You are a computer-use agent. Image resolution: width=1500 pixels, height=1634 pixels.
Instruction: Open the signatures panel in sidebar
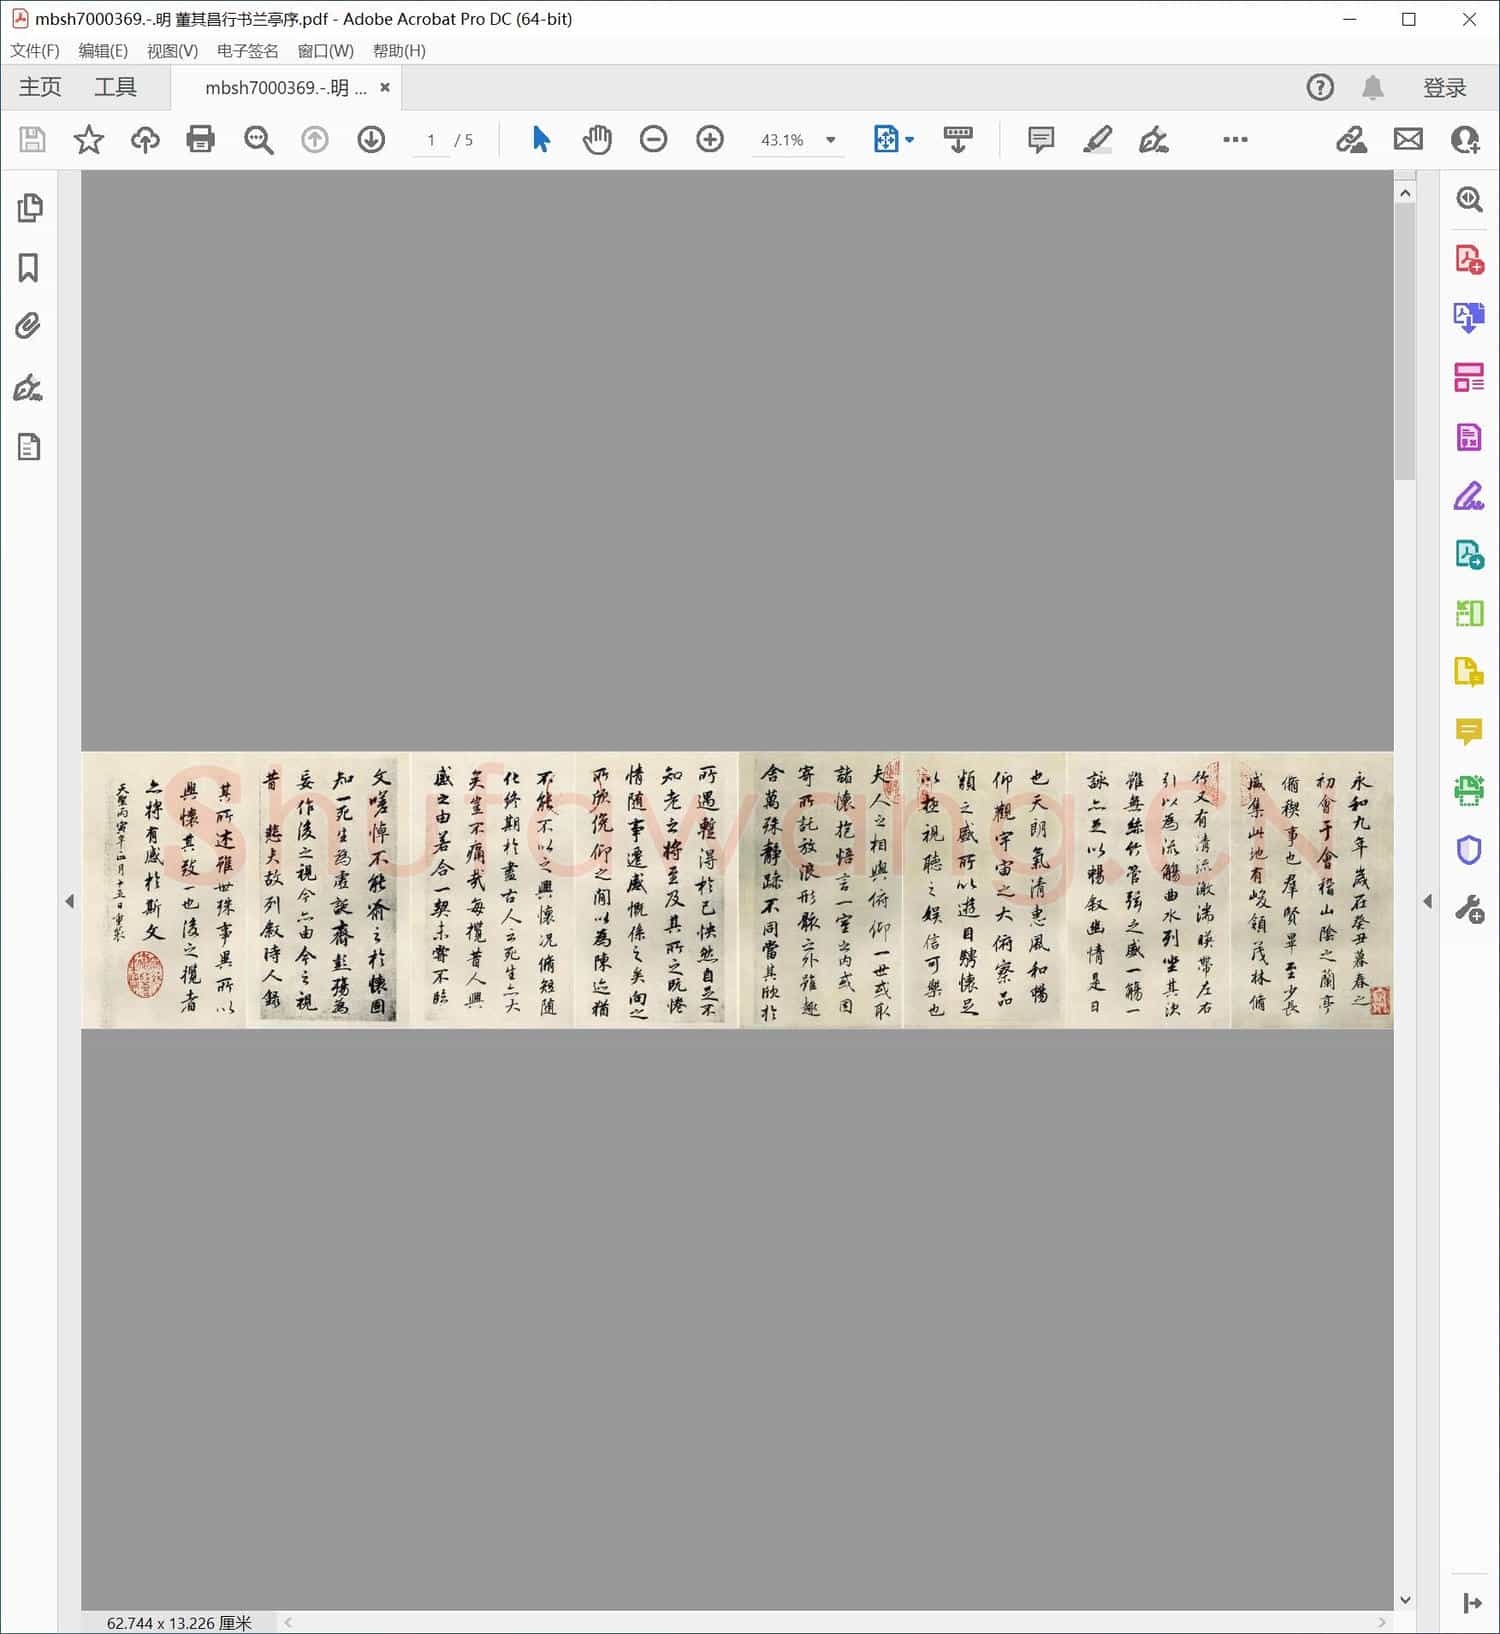click(x=28, y=388)
